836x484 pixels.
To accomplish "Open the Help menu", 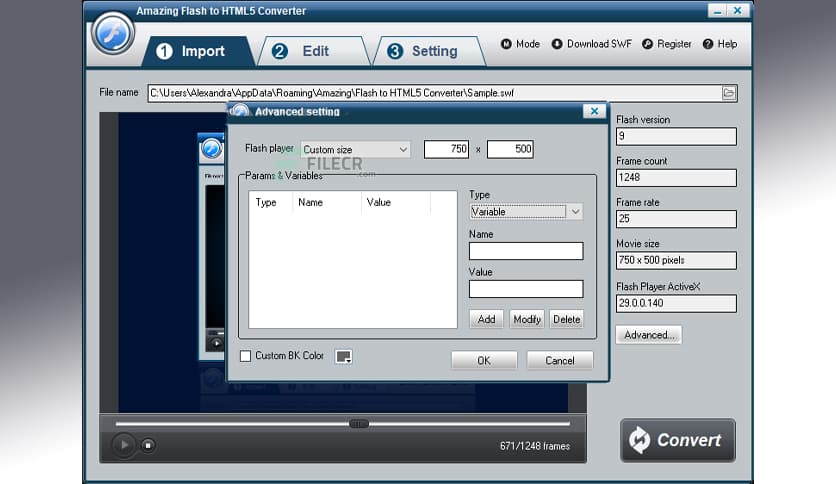I will click(720, 44).
